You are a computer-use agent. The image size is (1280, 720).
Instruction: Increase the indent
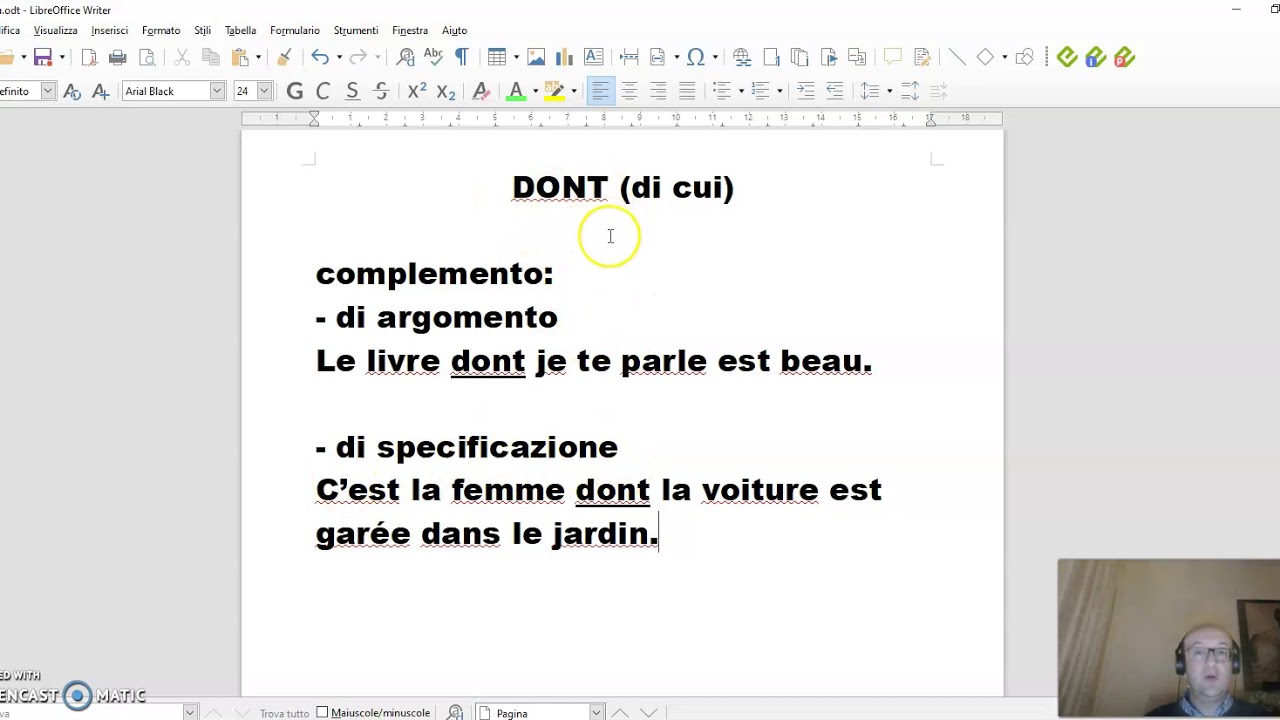click(x=805, y=91)
